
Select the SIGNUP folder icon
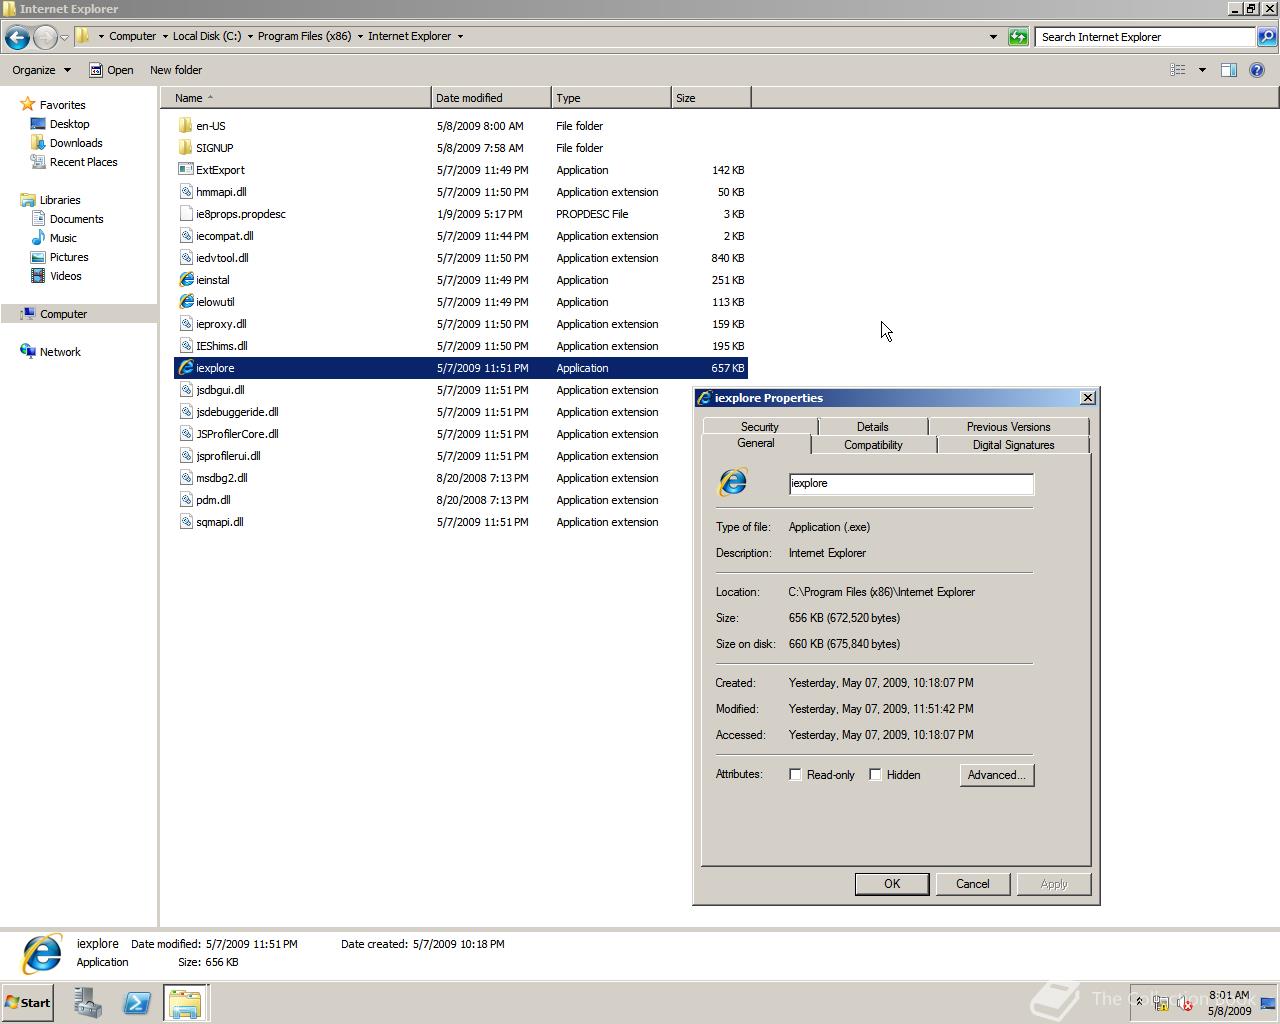tap(185, 148)
